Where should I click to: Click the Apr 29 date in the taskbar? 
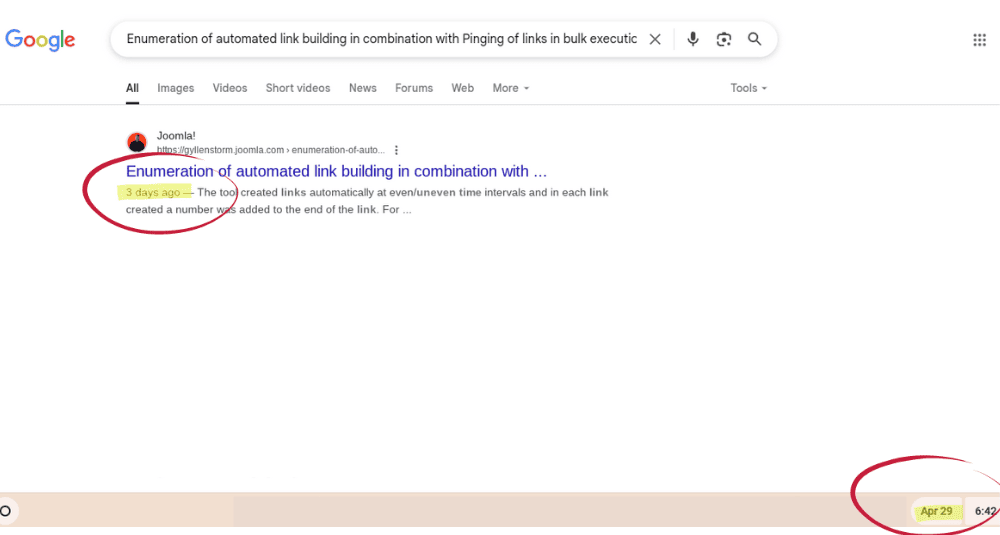(x=936, y=511)
